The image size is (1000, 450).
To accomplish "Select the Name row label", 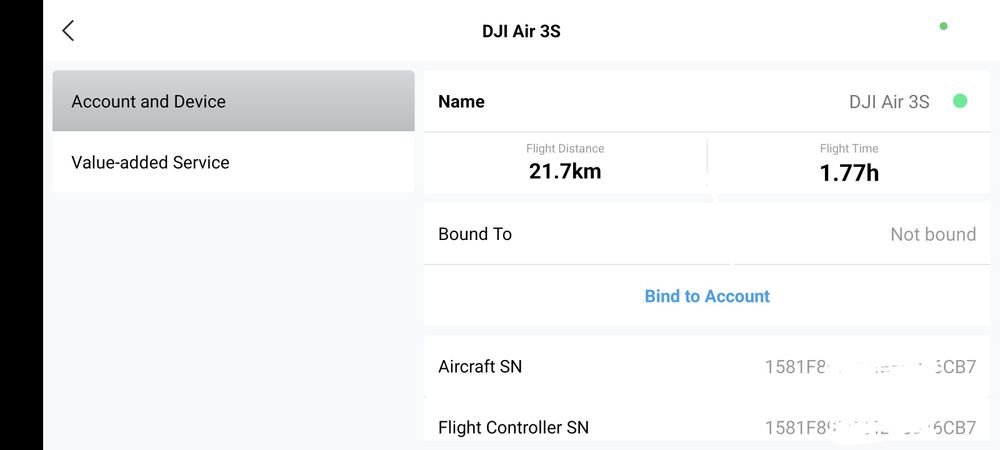I will (461, 101).
